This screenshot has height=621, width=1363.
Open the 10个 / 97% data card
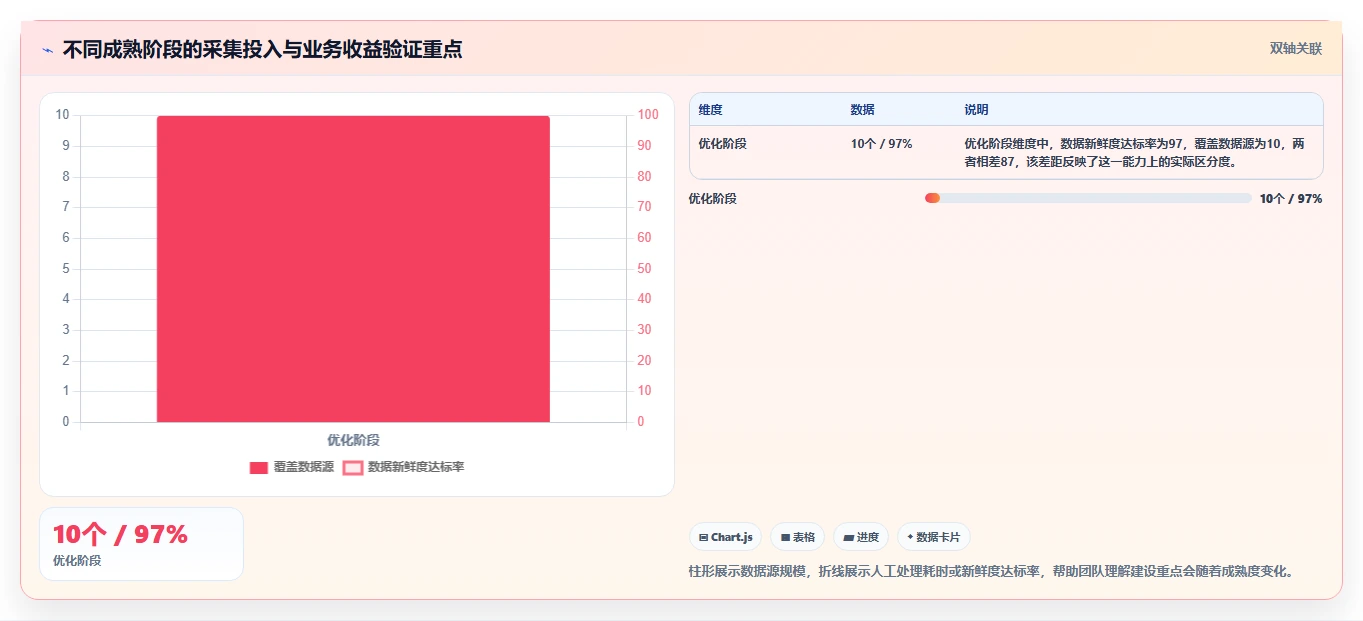click(x=141, y=544)
